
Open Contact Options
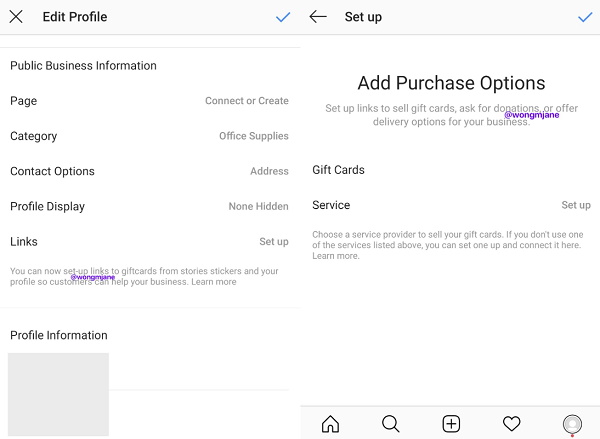[150, 171]
